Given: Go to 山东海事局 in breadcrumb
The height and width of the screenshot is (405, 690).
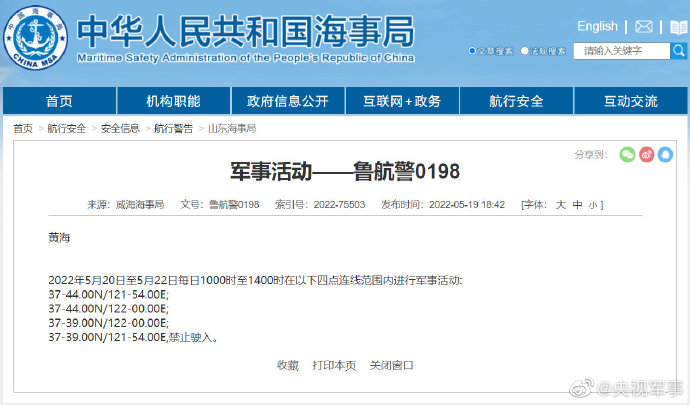Looking at the screenshot, I should (x=232, y=129).
